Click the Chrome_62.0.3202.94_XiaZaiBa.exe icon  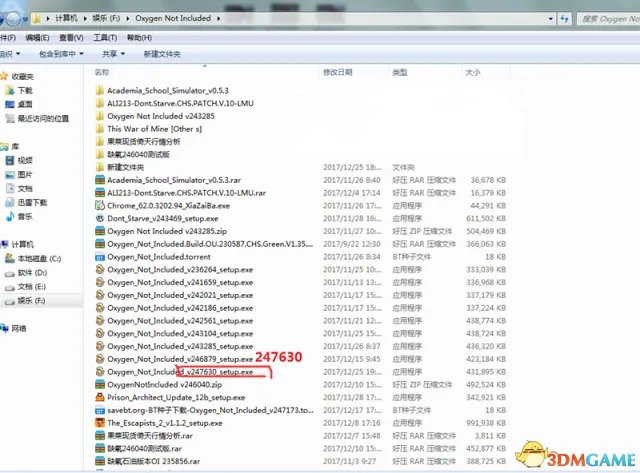[100, 205]
